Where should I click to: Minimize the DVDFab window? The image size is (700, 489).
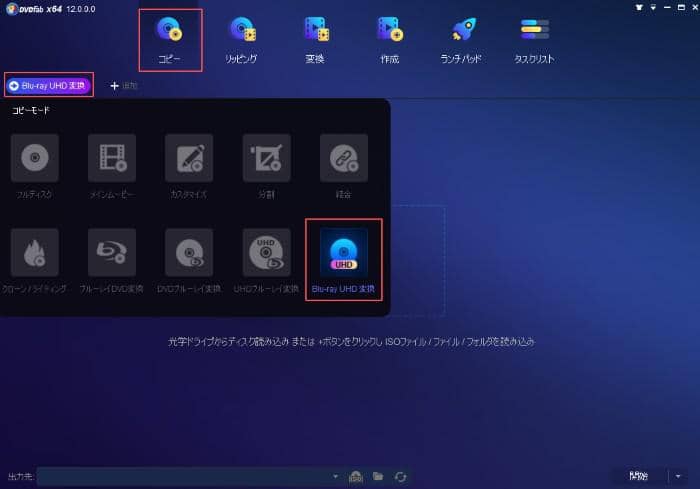pos(667,8)
